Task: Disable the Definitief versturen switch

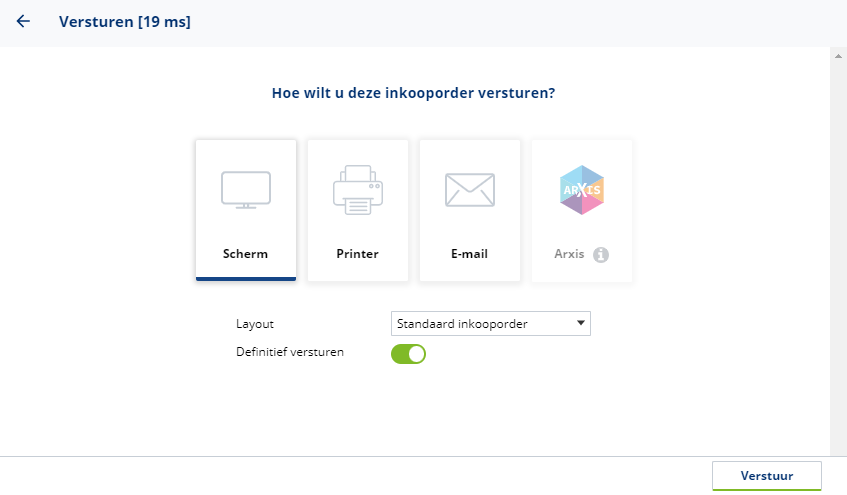Action: coord(408,353)
